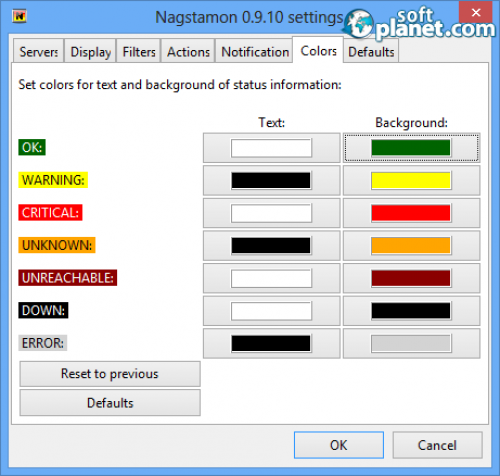This screenshot has height=476, width=500.
Task: Confirm settings with the OK button
Action: click(x=339, y=445)
